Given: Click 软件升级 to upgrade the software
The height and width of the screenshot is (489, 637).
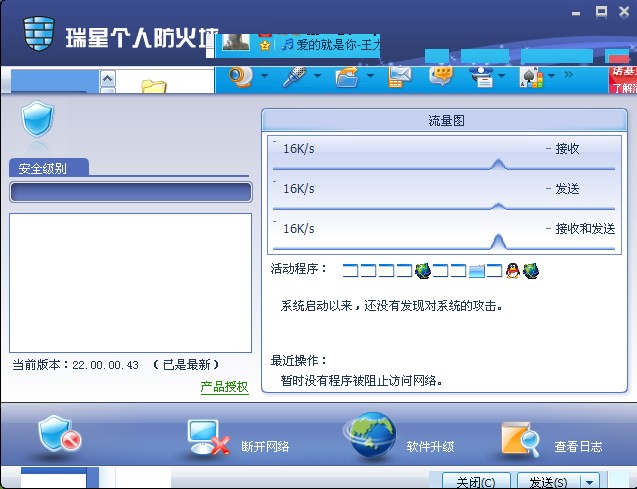Looking at the screenshot, I should click(x=430, y=446).
